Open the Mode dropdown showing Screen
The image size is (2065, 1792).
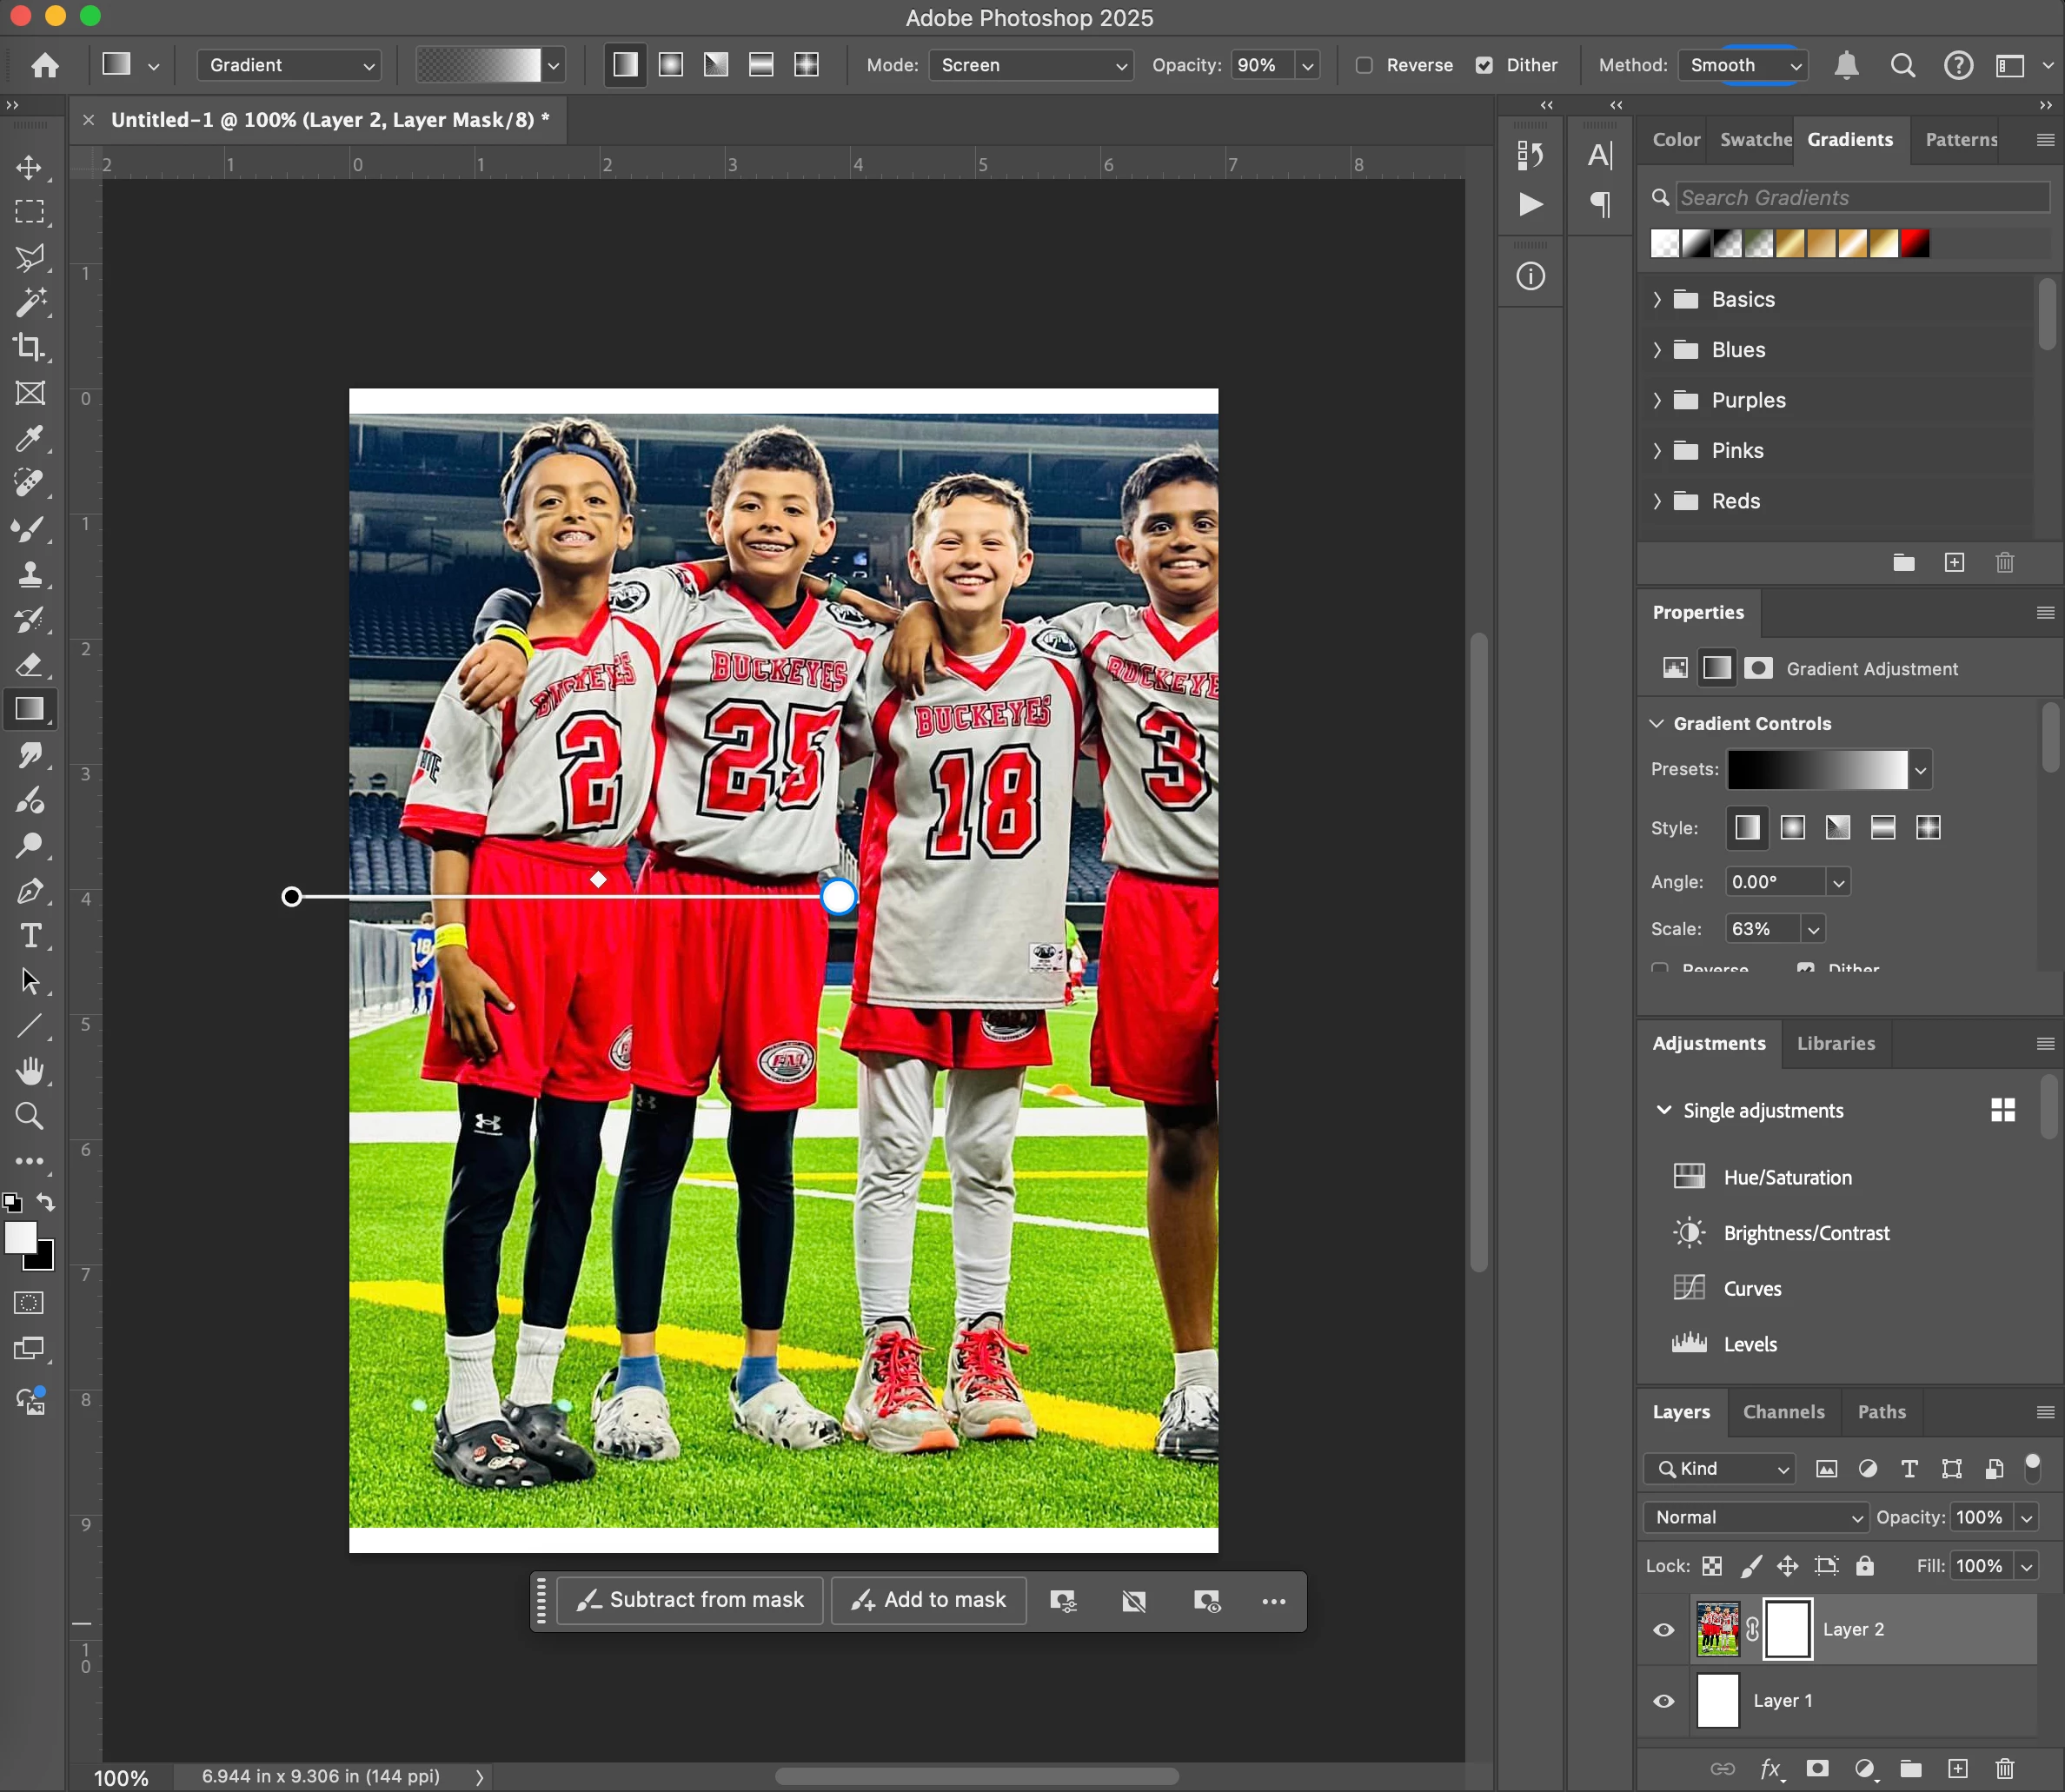click(1031, 65)
